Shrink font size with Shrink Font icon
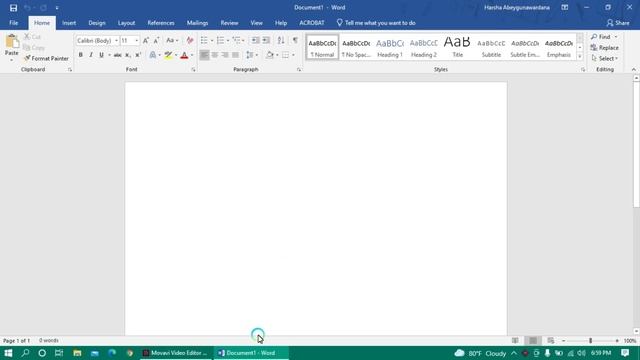Image resolution: width=640 pixels, height=360 pixels. click(x=156, y=40)
